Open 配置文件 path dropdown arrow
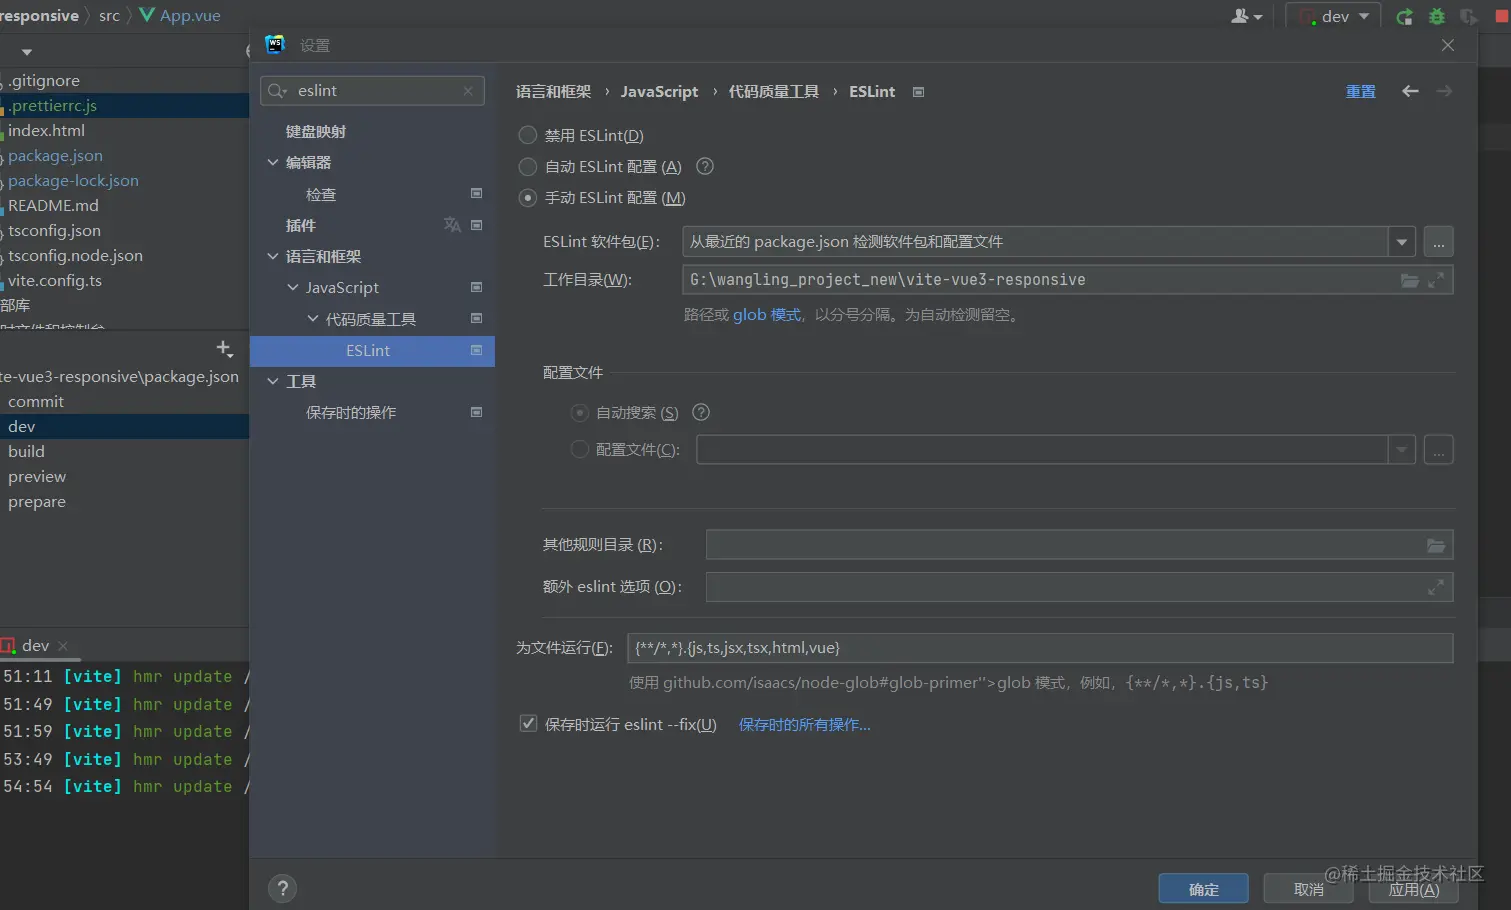Screen dimensions: 1511x910 pyautogui.click(x=1401, y=450)
